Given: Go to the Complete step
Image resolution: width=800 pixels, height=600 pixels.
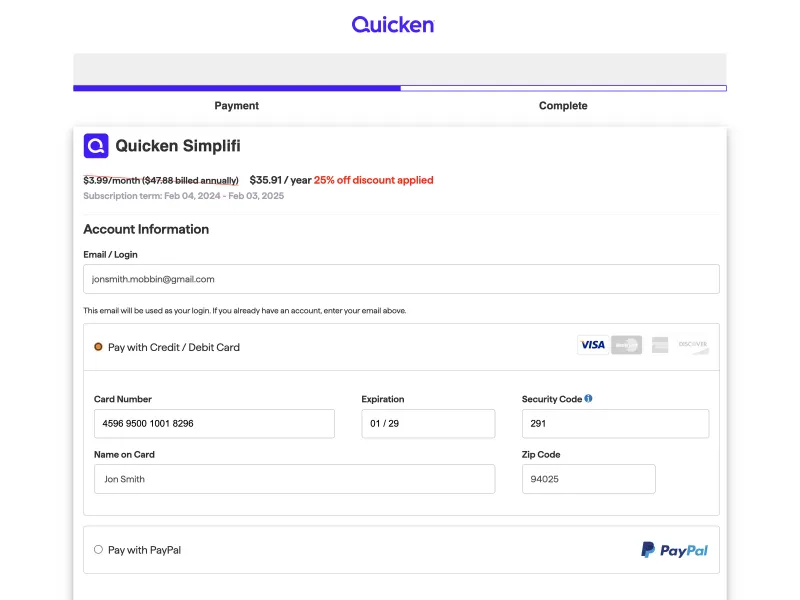Looking at the screenshot, I should pyautogui.click(x=563, y=106).
